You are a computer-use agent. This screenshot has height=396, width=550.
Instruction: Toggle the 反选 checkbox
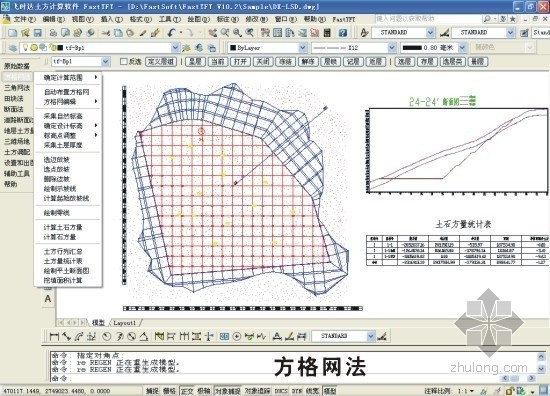click(x=123, y=62)
